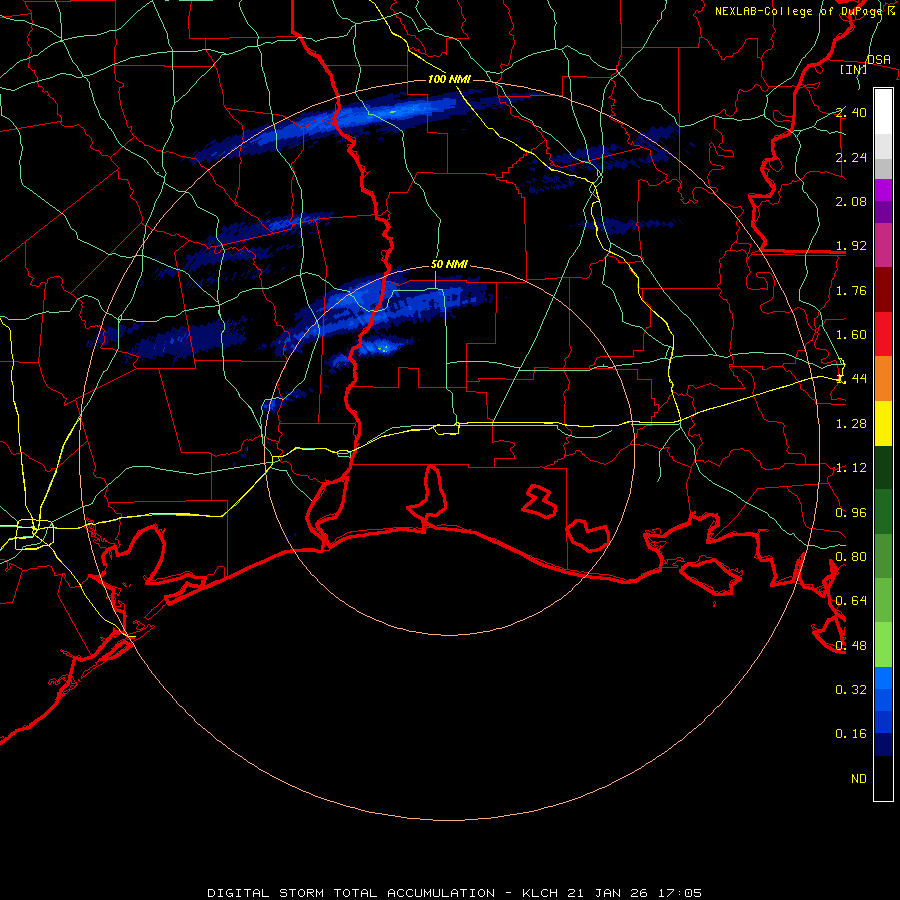Image resolution: width=900 pixels, height=900 pixels.
Task: Select the light blue legend swatch above 0.32
Action: (883, 678)
